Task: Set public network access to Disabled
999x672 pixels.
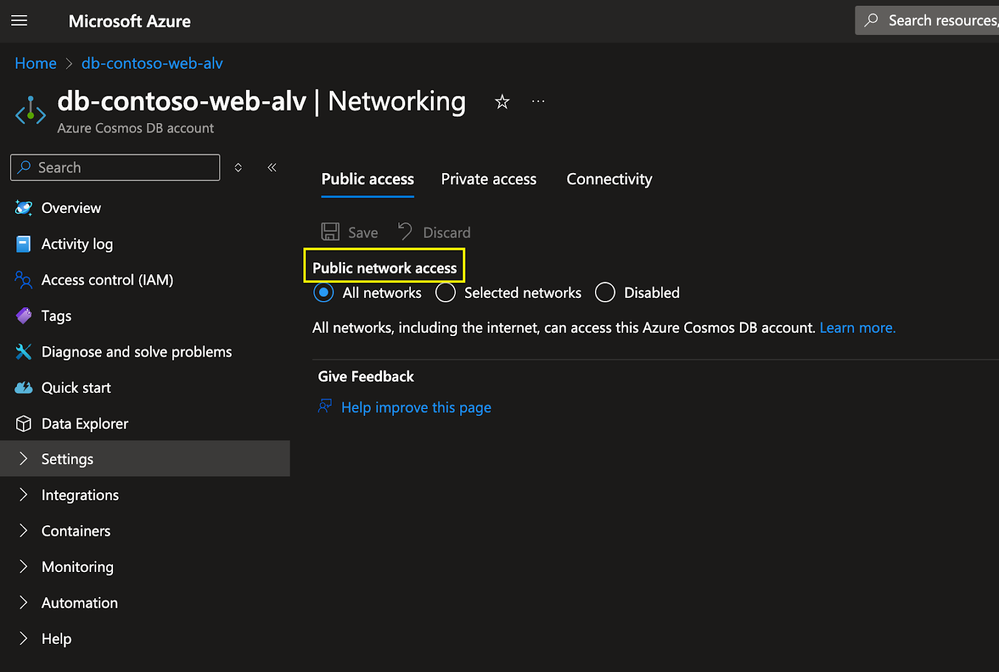Action: coord(605,293)
